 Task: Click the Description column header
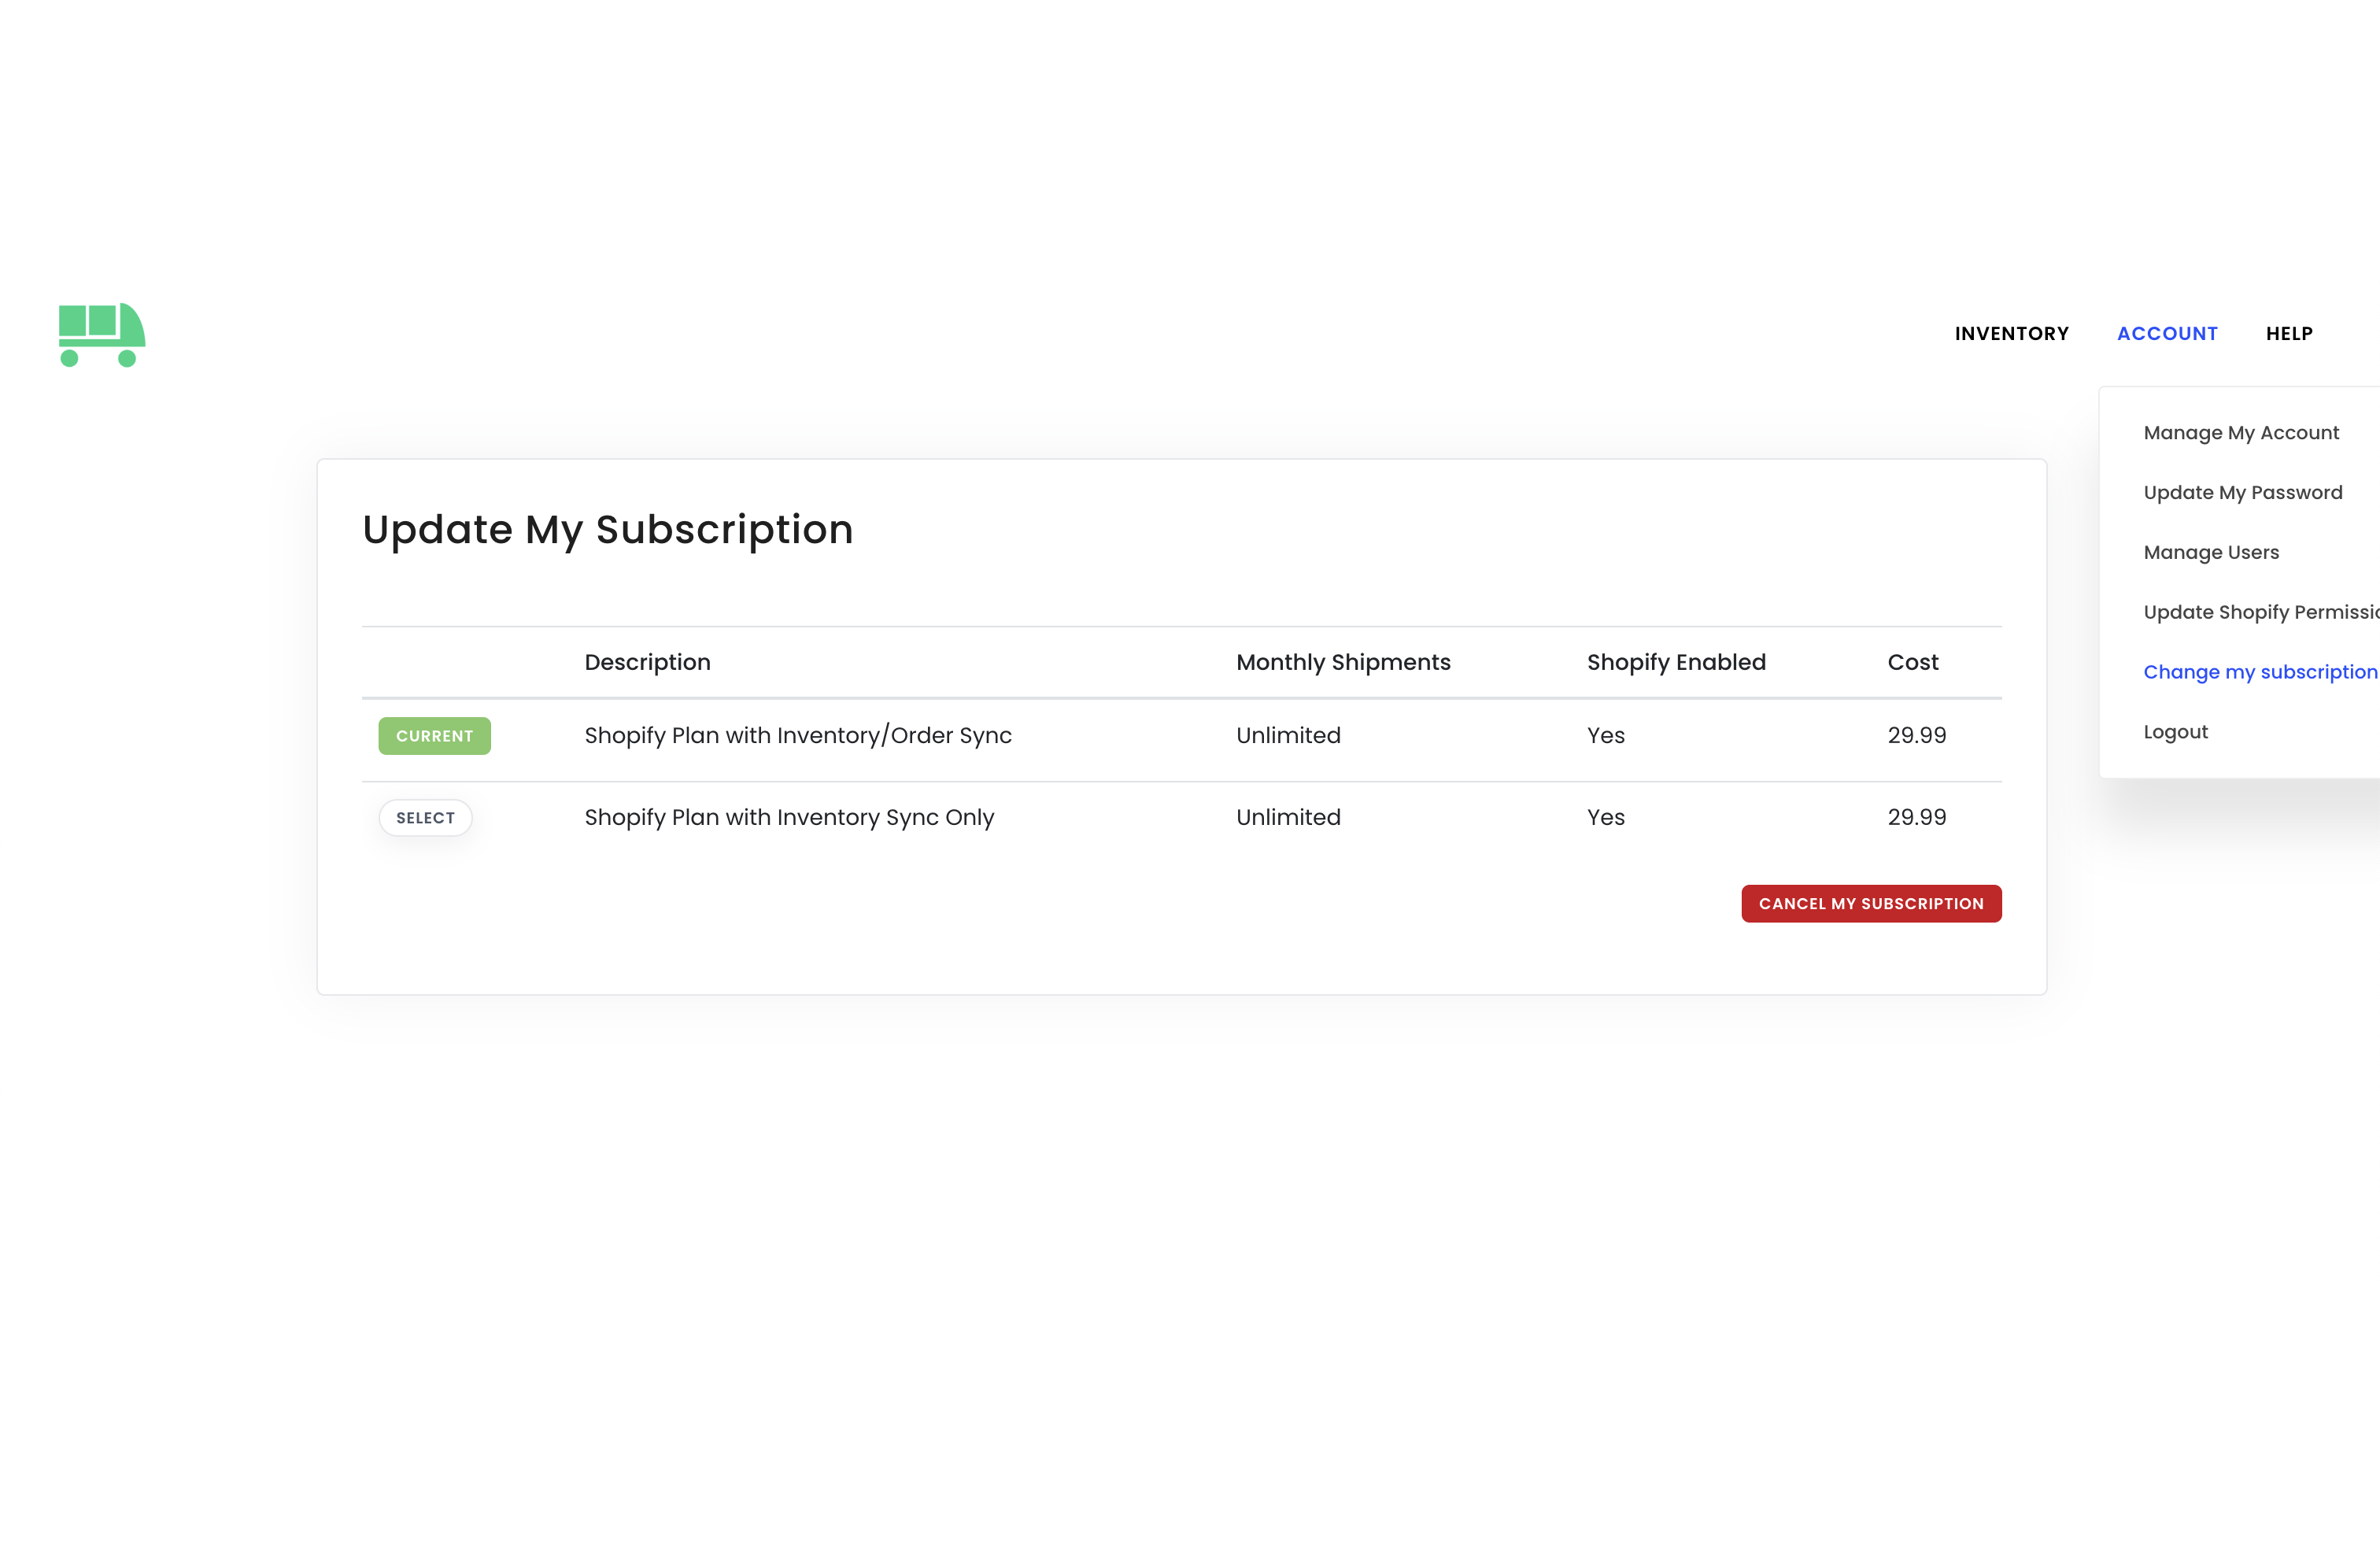[x=647, y=663]
